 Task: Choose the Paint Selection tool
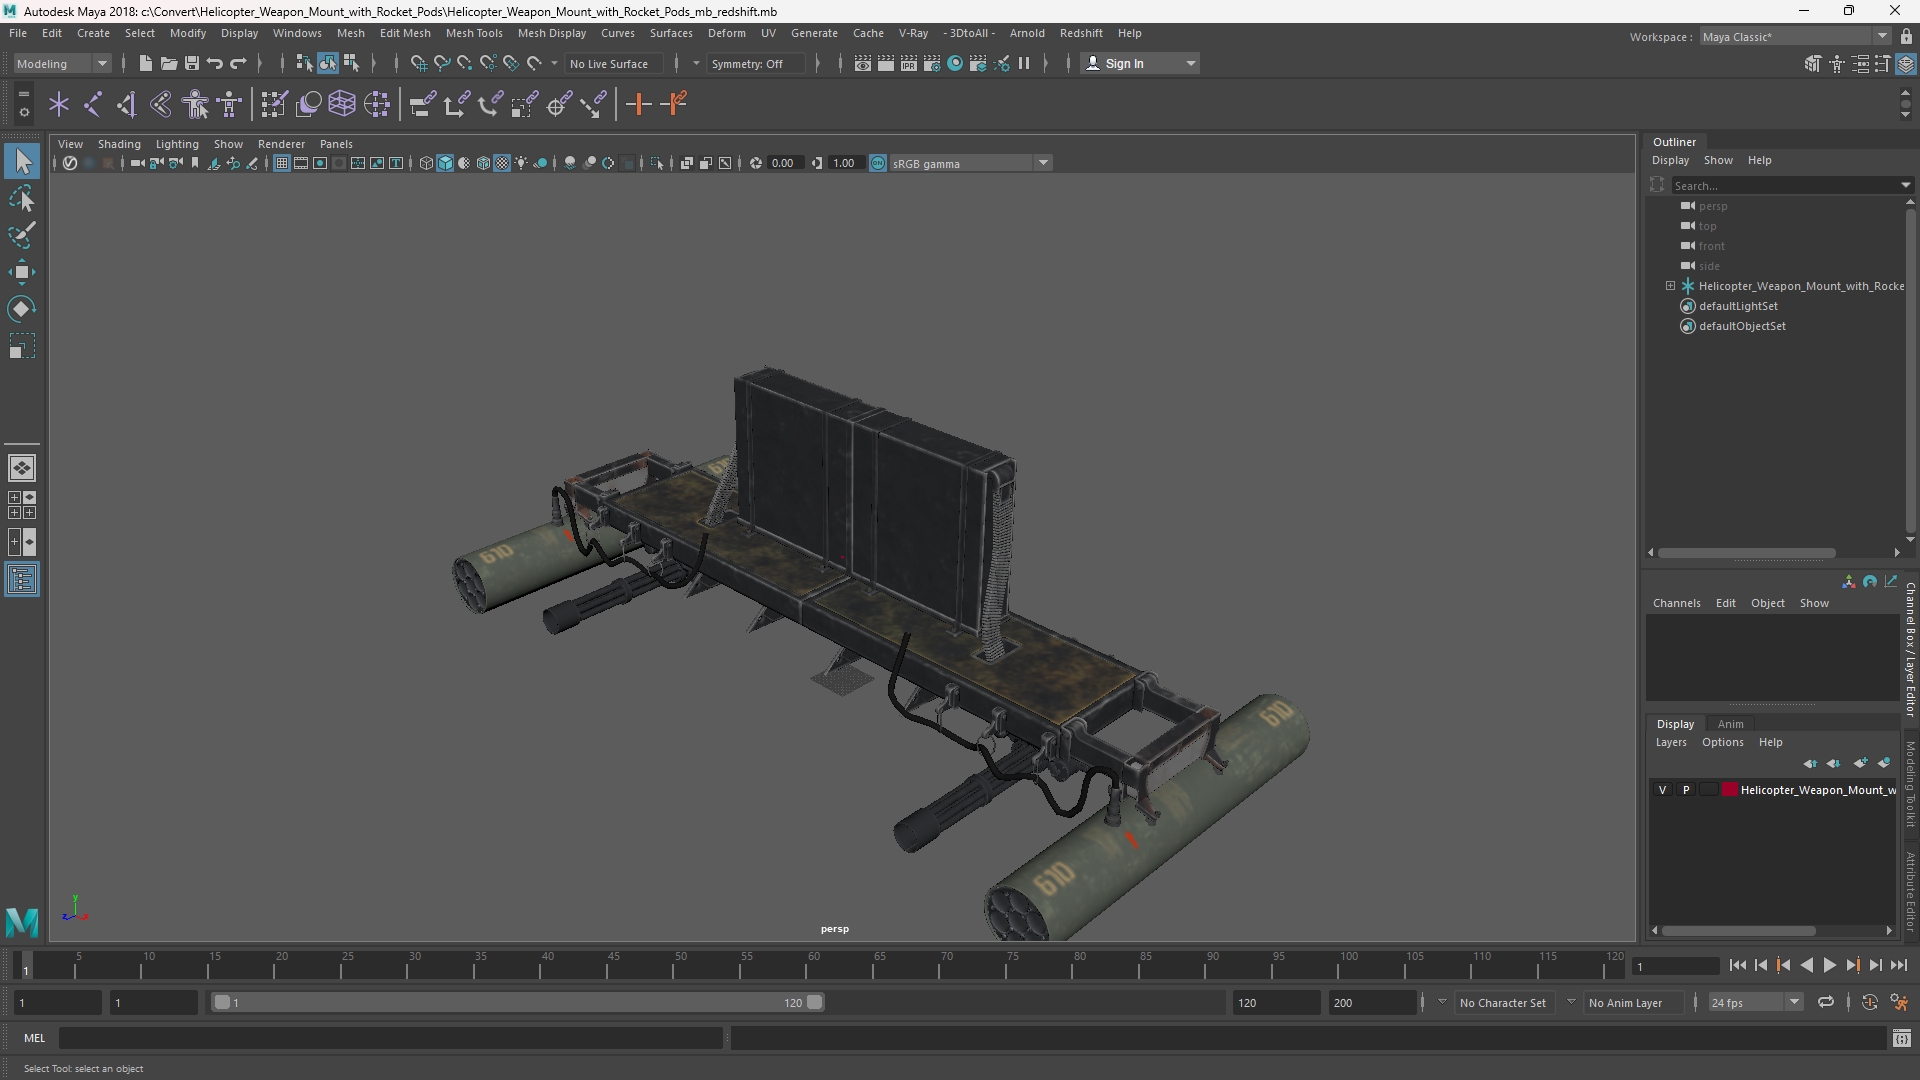pyautogui.click(x=22, y=235)
